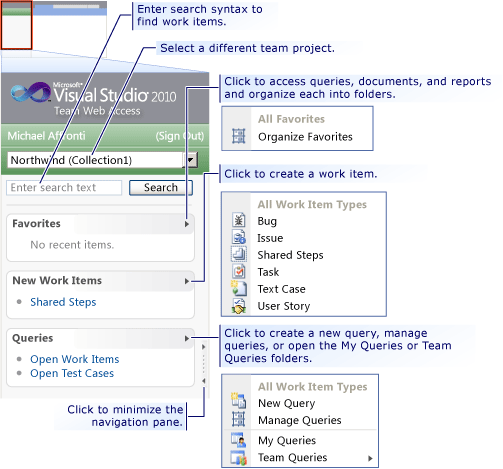
Task: Click the All Favorites header text
Action: tap(291, 119)
